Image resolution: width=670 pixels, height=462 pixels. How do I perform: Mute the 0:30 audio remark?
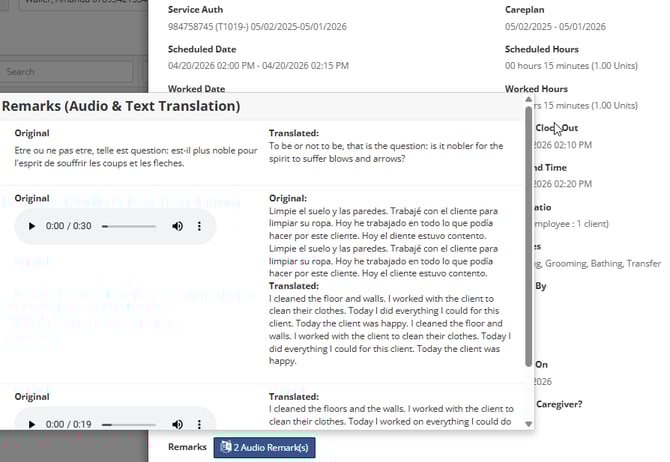(177, 226)
